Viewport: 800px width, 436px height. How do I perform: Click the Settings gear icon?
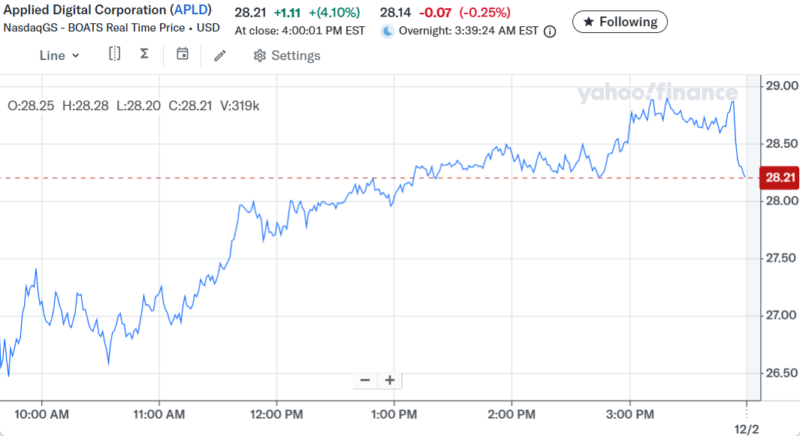(260, 56)
